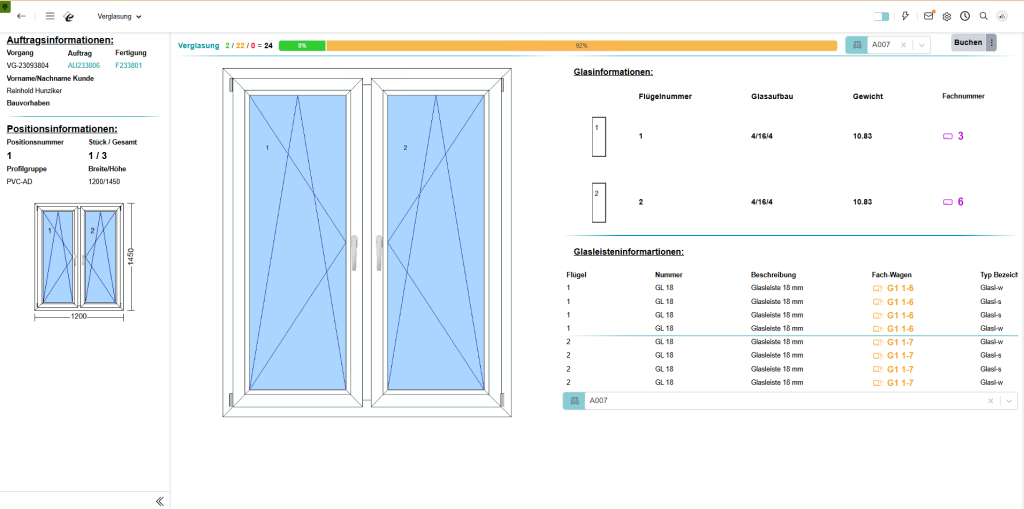Open the settings gear icon

(947, 16)
